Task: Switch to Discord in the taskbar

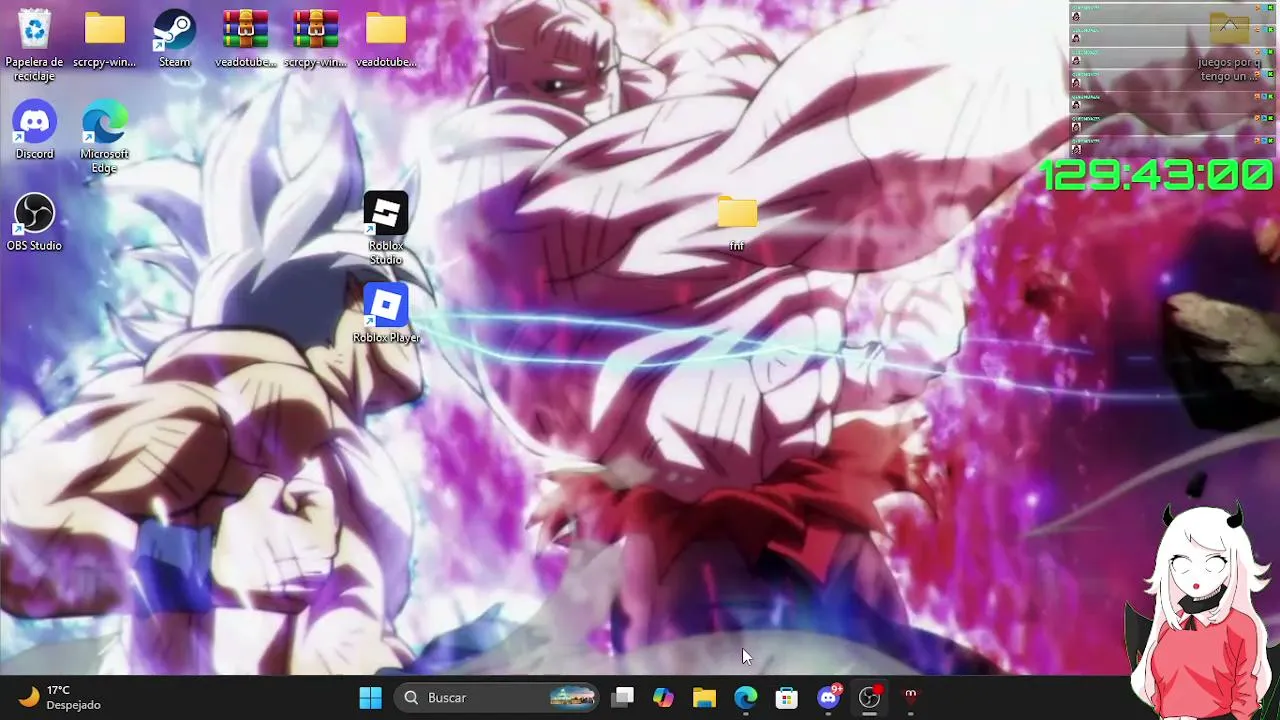Action: 829,698
